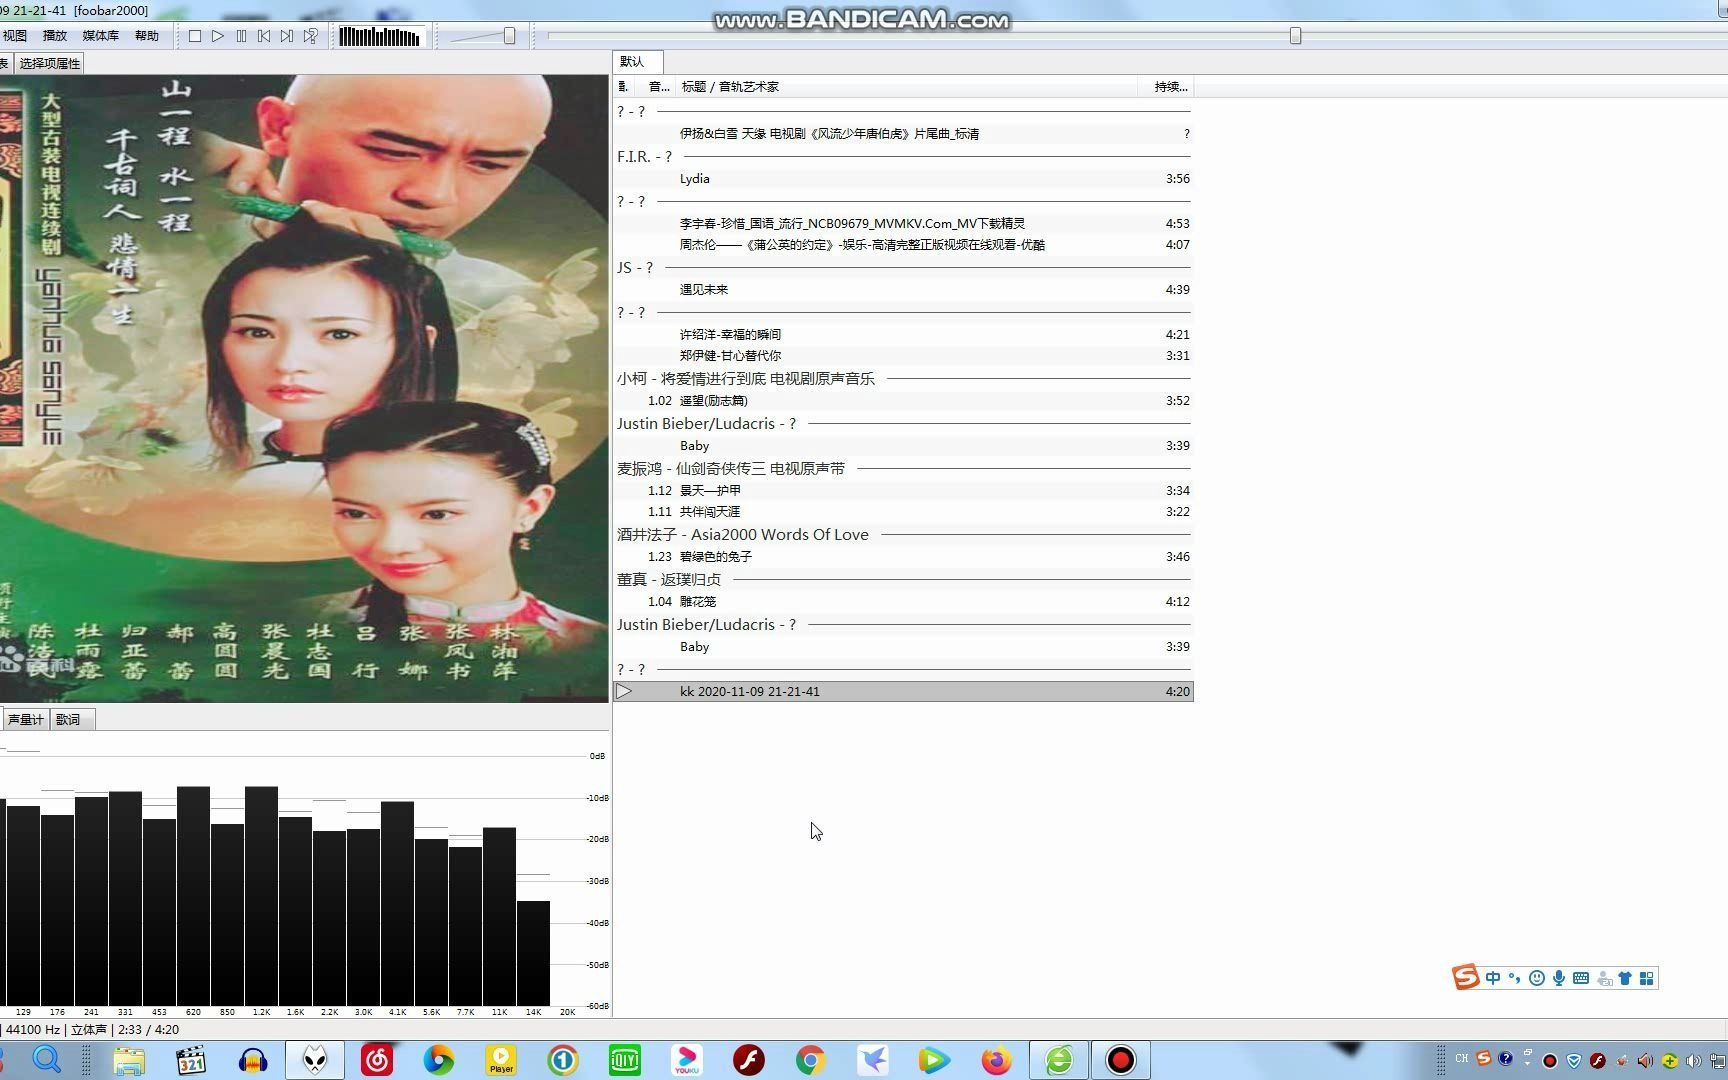Skip to the next track
Viewport: 1728px width, 1080px height.
(287, 36)
